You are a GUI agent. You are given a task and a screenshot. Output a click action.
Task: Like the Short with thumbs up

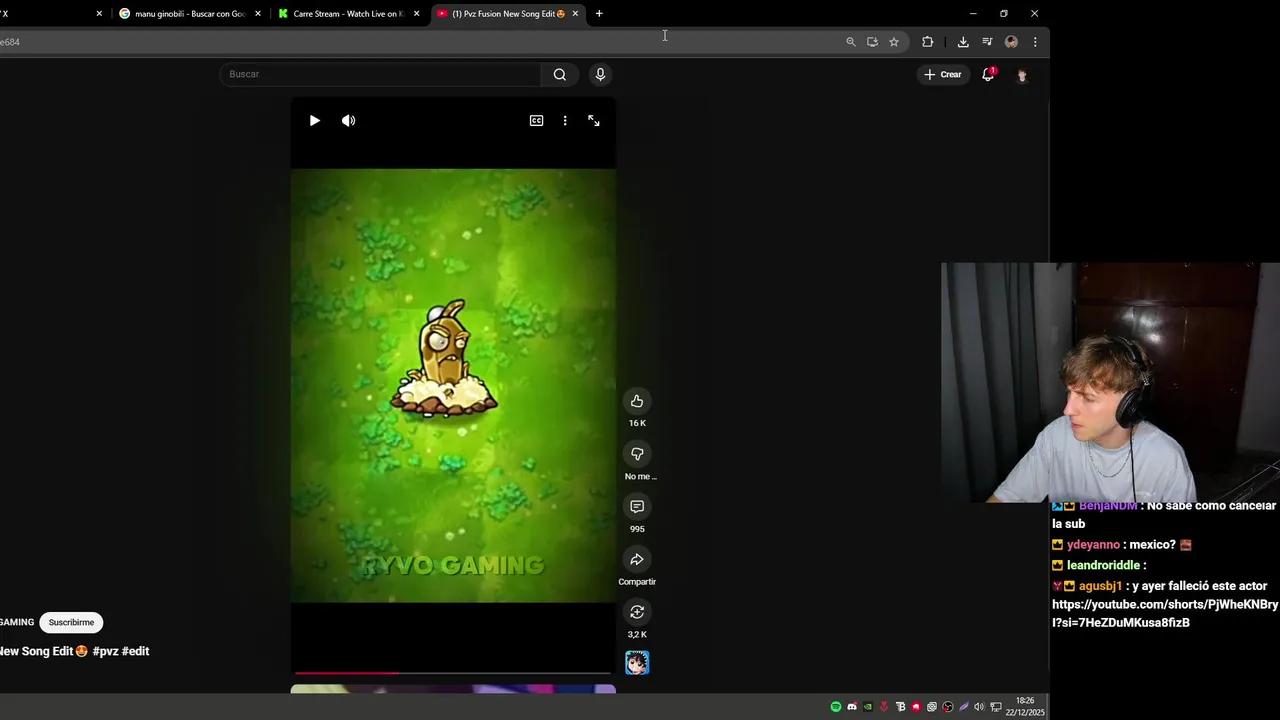pos(637,401)
